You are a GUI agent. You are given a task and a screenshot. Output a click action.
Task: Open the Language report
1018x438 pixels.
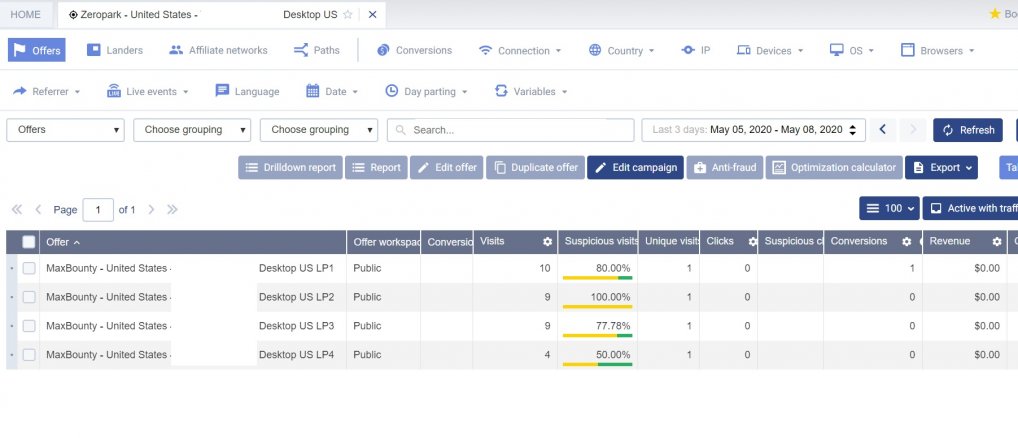[247, 91]
